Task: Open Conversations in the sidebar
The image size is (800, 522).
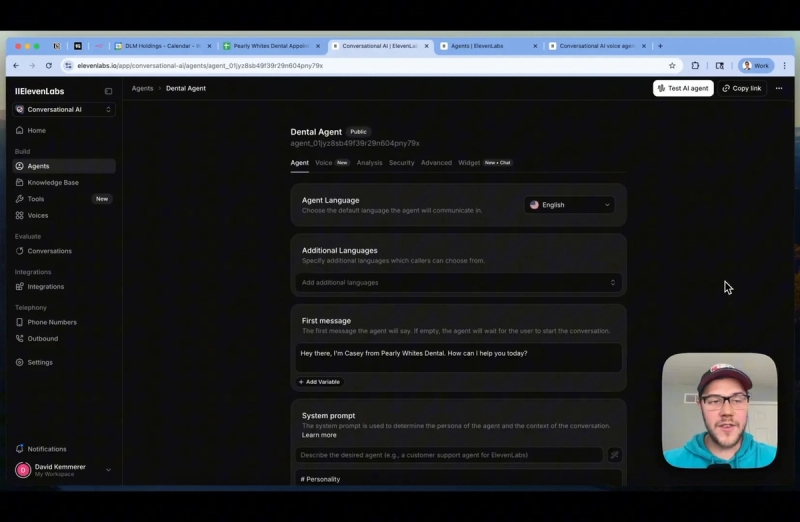Action: pos(64,251)
